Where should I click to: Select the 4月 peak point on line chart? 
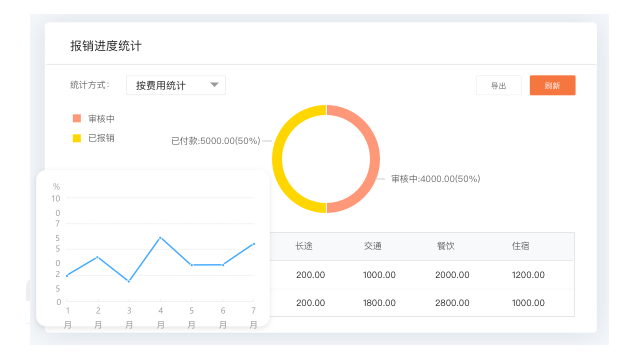160,238
